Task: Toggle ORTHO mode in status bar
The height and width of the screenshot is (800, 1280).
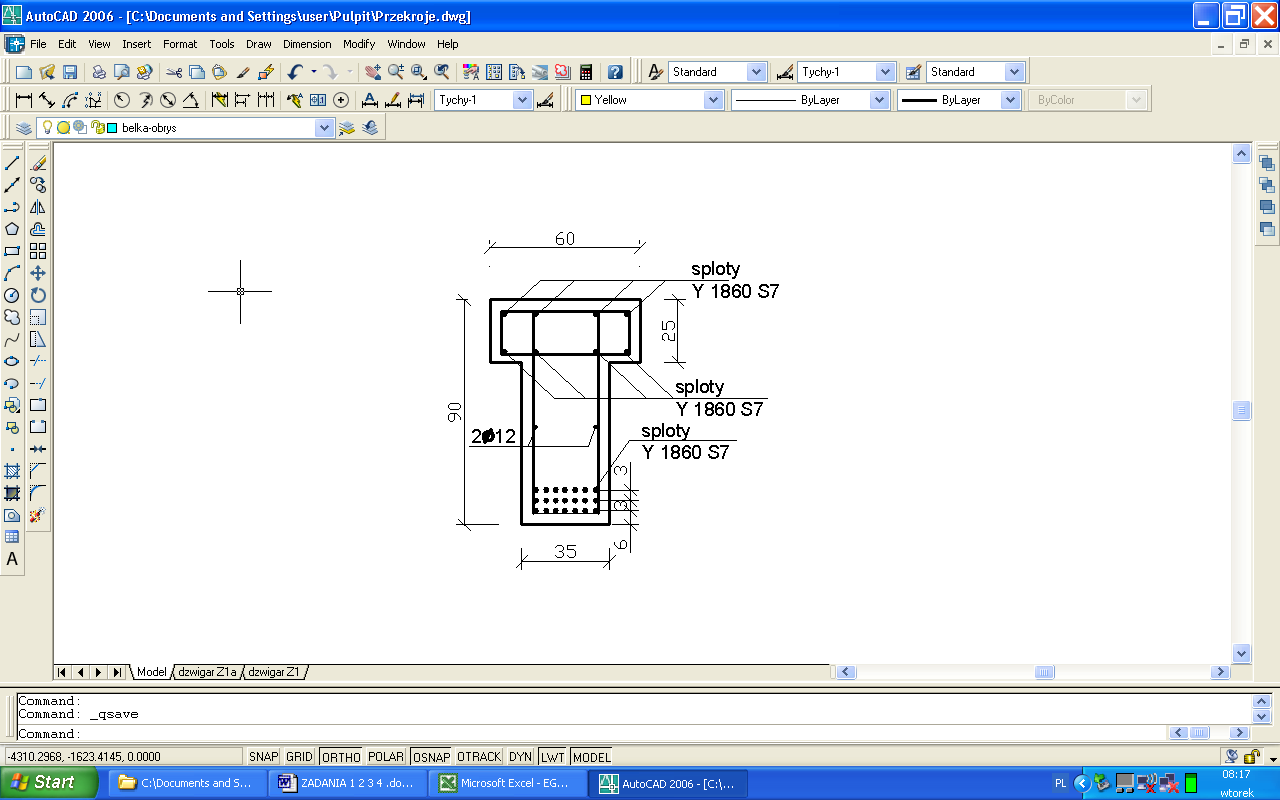Action: (341, 757)
